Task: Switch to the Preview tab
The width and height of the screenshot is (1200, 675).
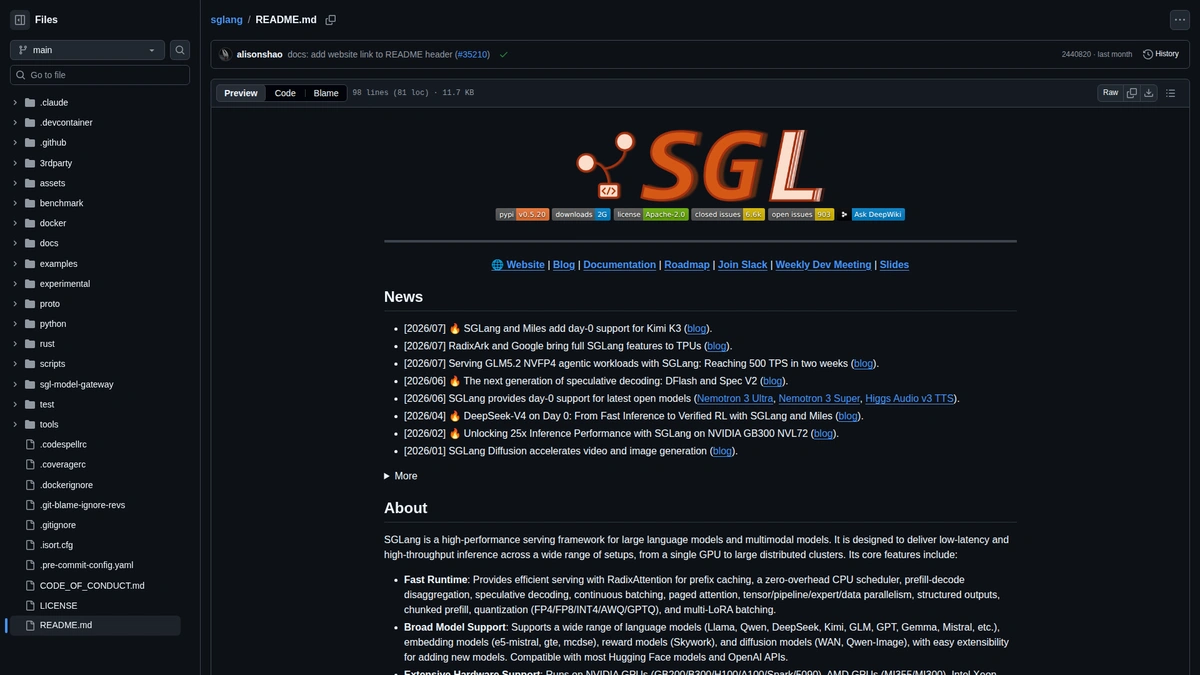Action: pyautogui.click(x=241, y=93)
